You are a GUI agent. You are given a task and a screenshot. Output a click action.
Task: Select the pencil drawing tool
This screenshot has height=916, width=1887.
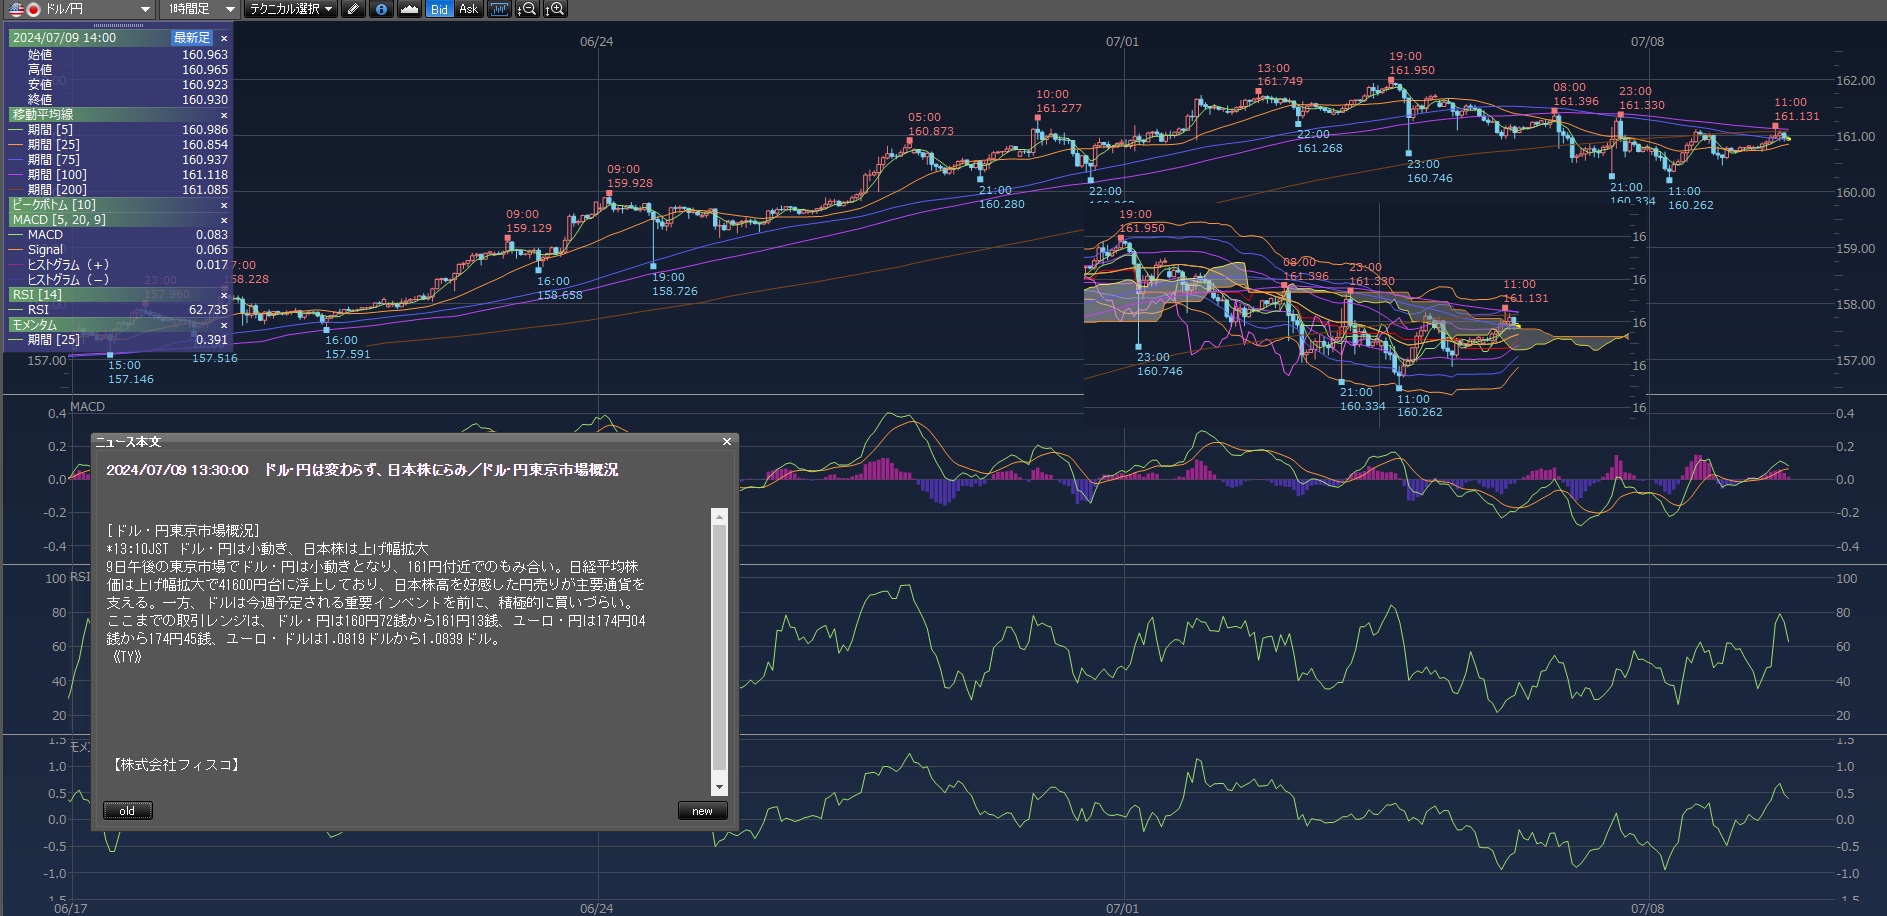click(x=353, y=9)
